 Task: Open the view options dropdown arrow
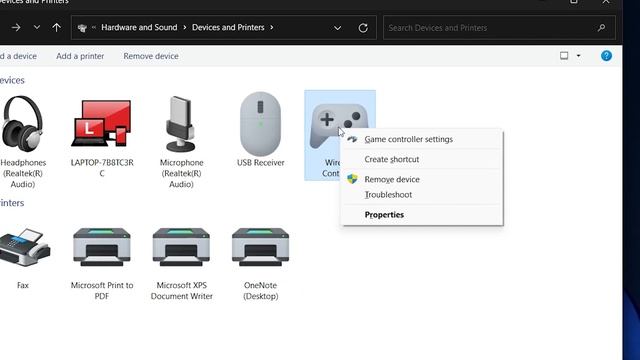[x=578, y=56]
